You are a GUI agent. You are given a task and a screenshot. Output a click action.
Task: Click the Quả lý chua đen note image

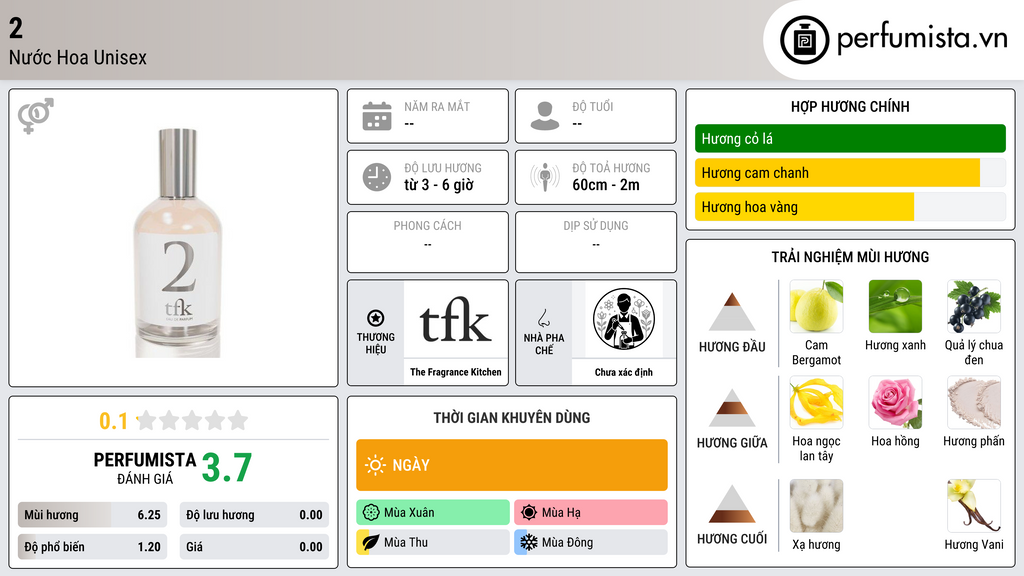[974, 306]
